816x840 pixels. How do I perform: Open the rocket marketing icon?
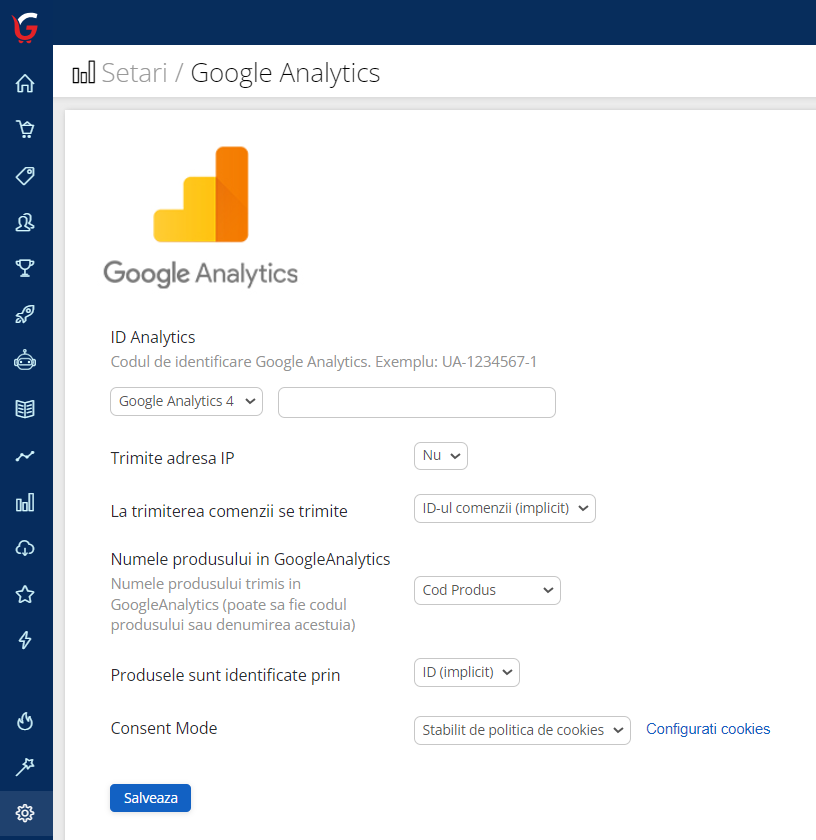coord(25,316)
